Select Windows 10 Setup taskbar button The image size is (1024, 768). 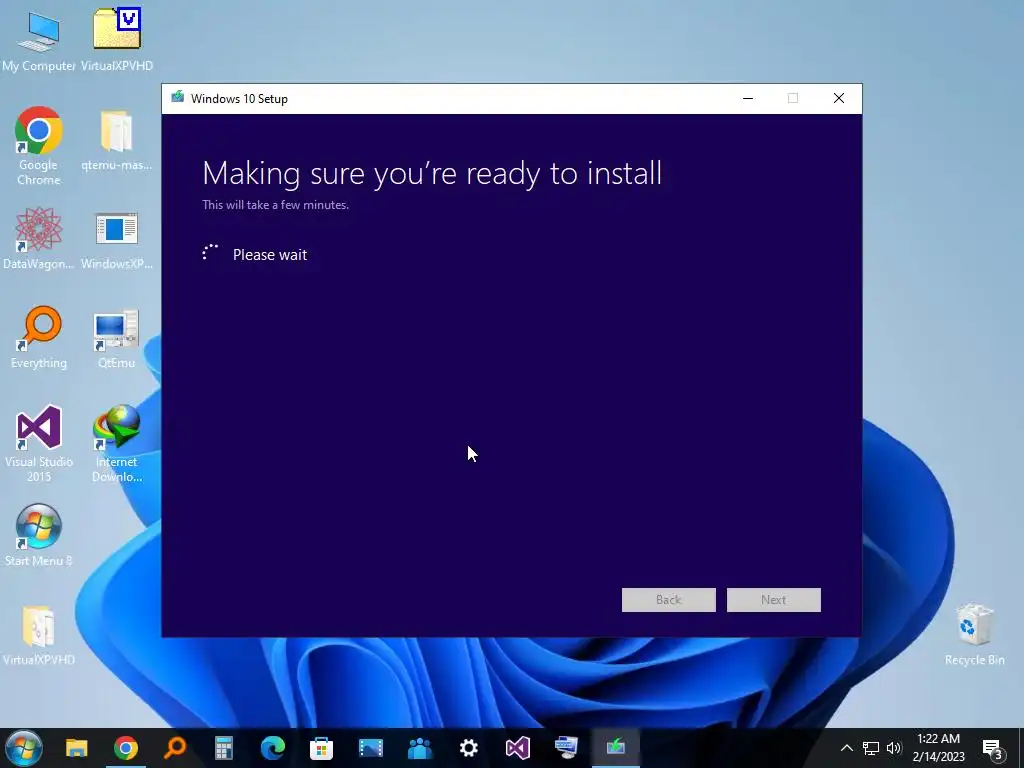(616, 748)
